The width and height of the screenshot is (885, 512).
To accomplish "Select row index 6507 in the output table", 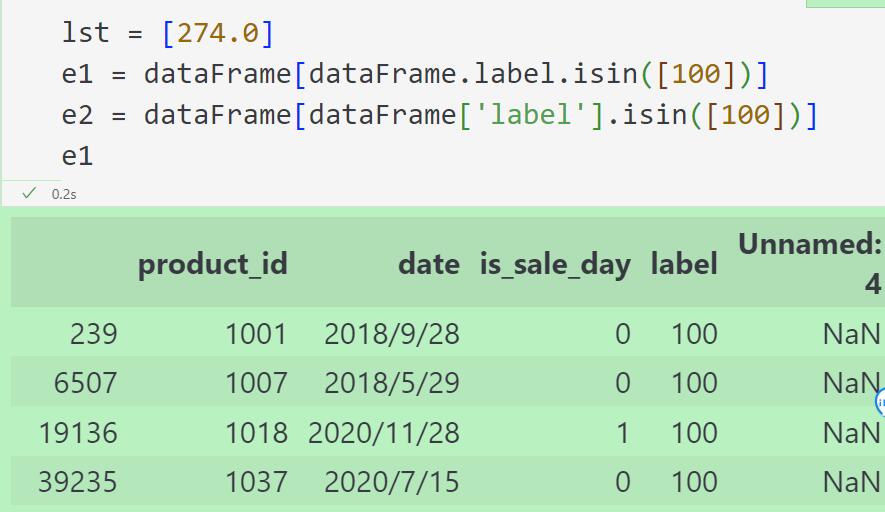I will coord(85,383).
